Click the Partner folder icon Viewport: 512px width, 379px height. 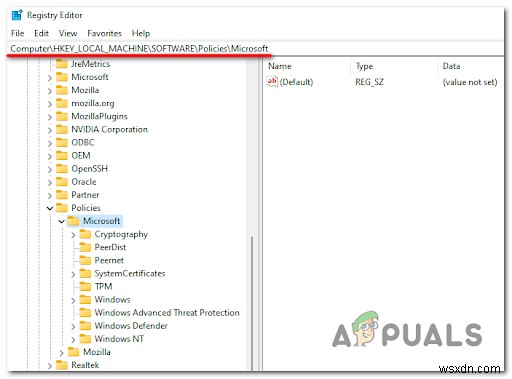pyautogui.click(x=62, y=195)
